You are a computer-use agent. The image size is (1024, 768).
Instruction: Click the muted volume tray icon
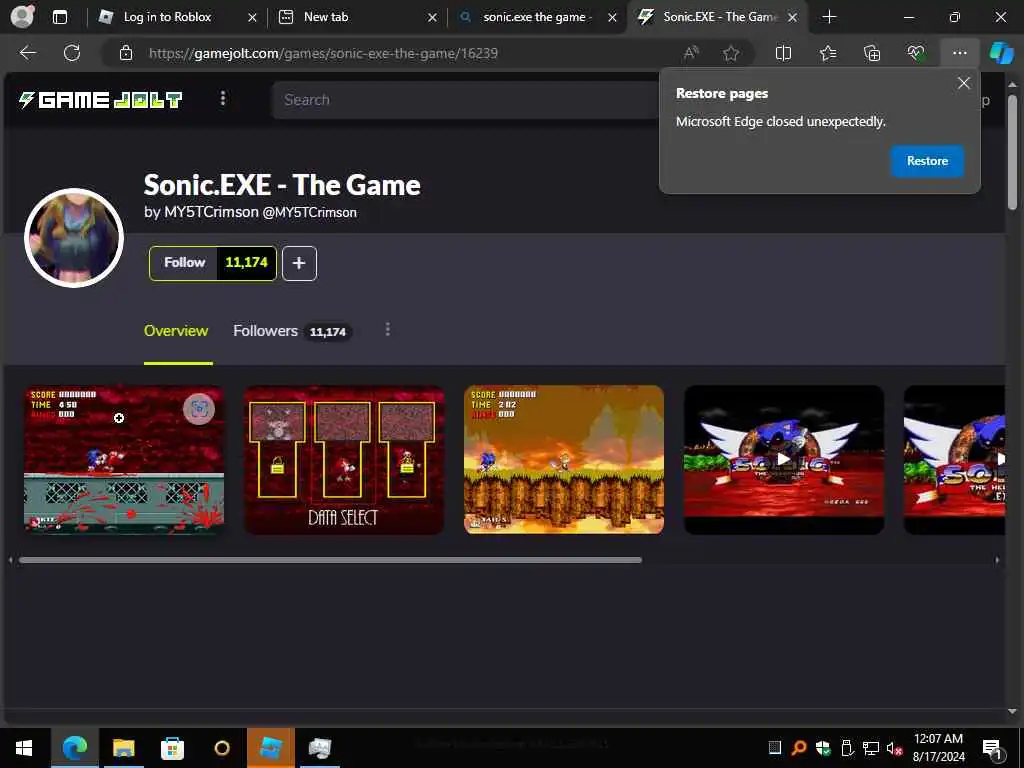(894, 748)
